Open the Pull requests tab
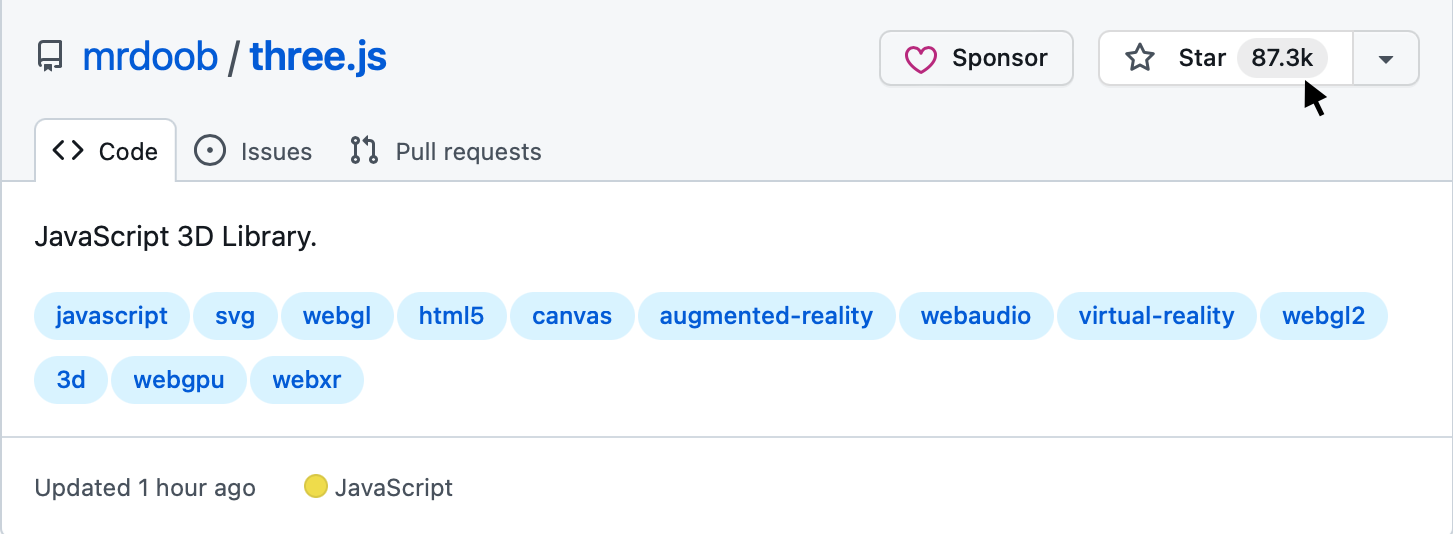 coord(468,152)
